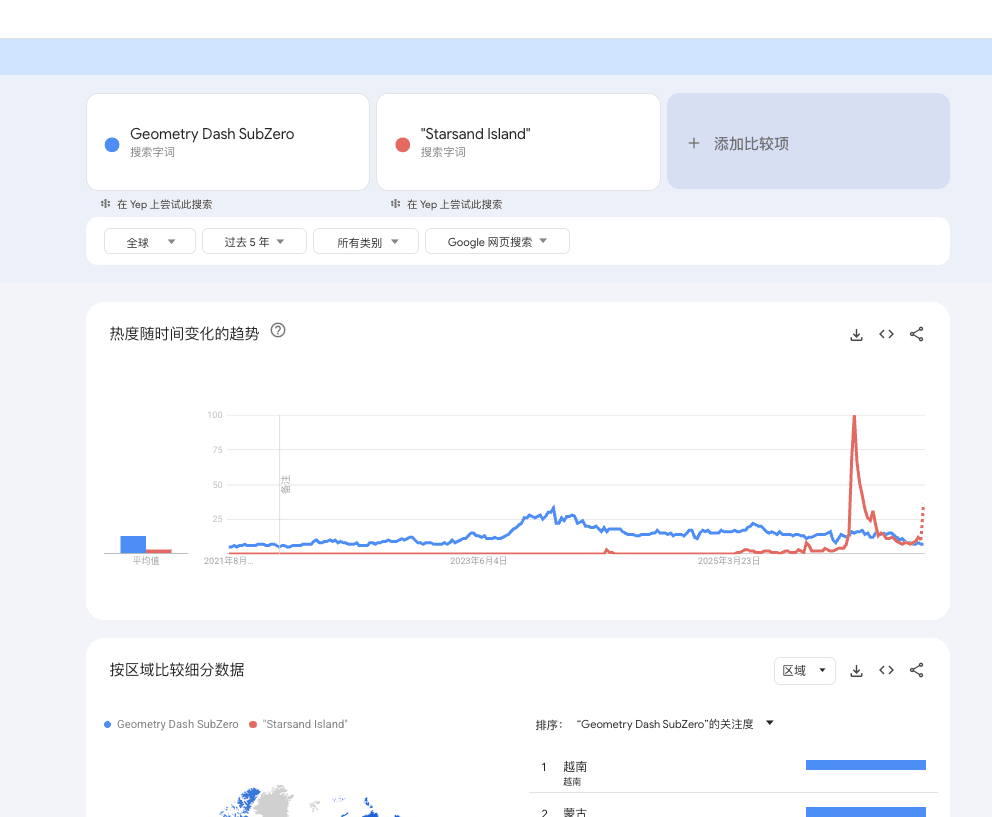Click the blue interest bar beside 越南
The width and height of the screenshot is (992, 817).
865,765
